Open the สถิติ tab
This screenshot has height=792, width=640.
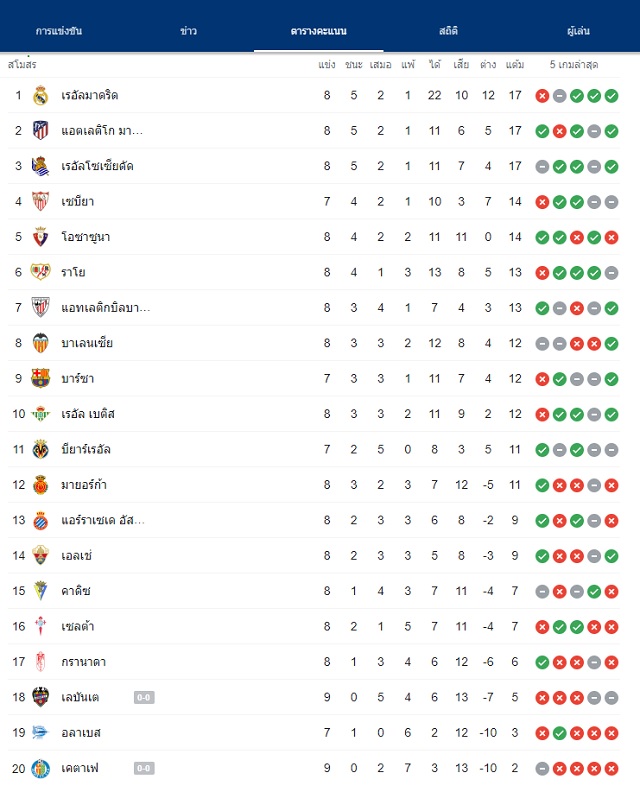tap(448, 31)
